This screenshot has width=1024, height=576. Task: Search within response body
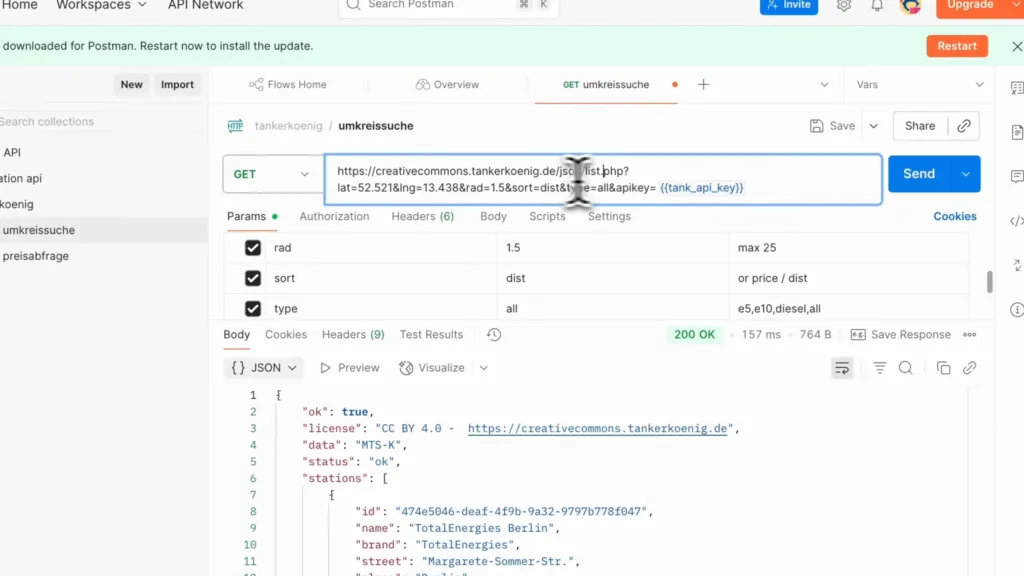pos(906,368)
